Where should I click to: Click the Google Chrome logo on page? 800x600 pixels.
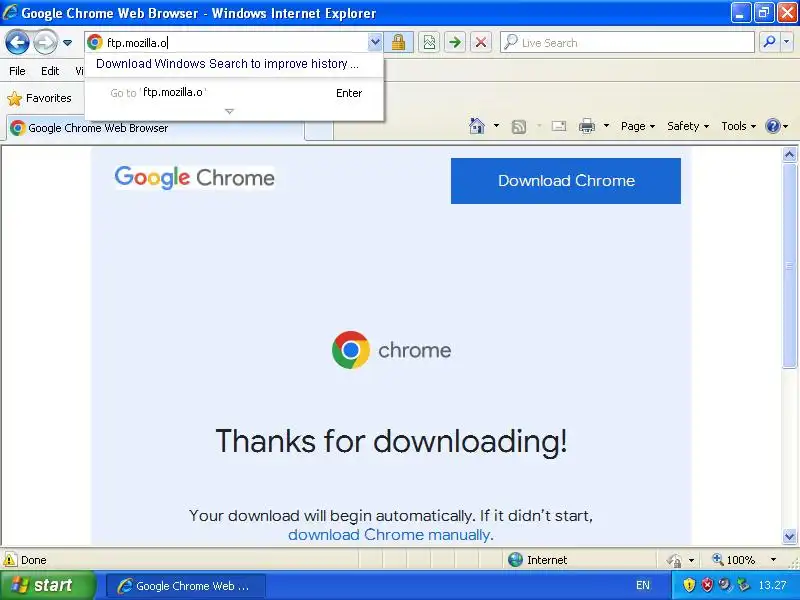click(194, 178)
